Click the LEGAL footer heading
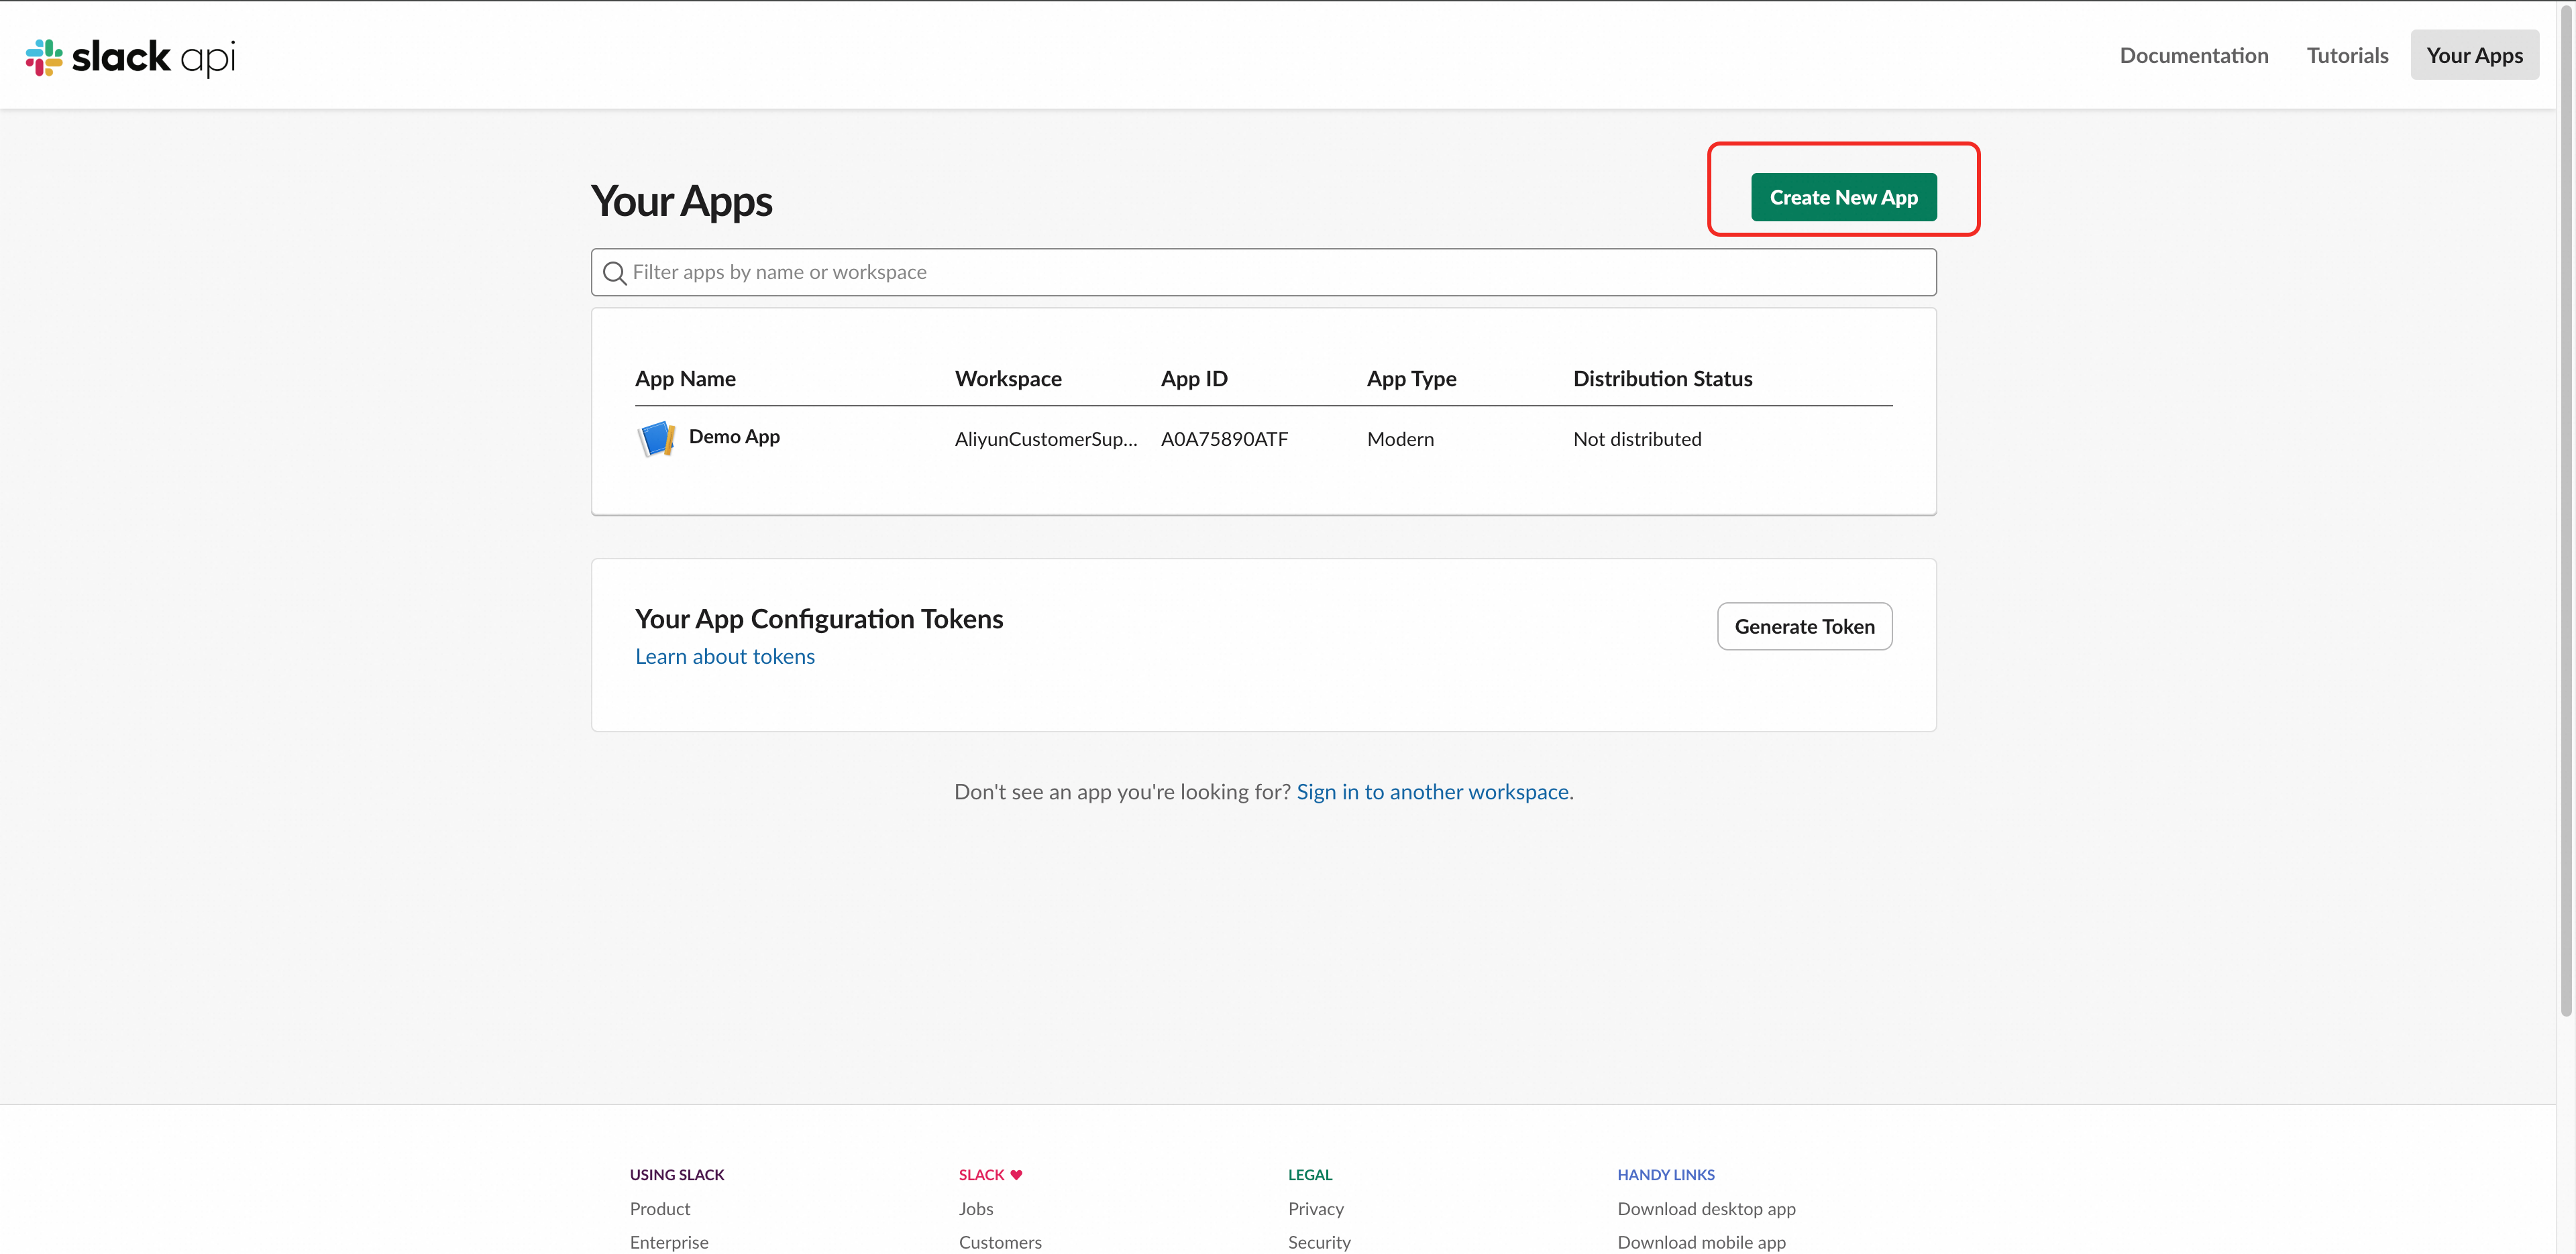Screen dimensions: 2576x1254 1310,1174
